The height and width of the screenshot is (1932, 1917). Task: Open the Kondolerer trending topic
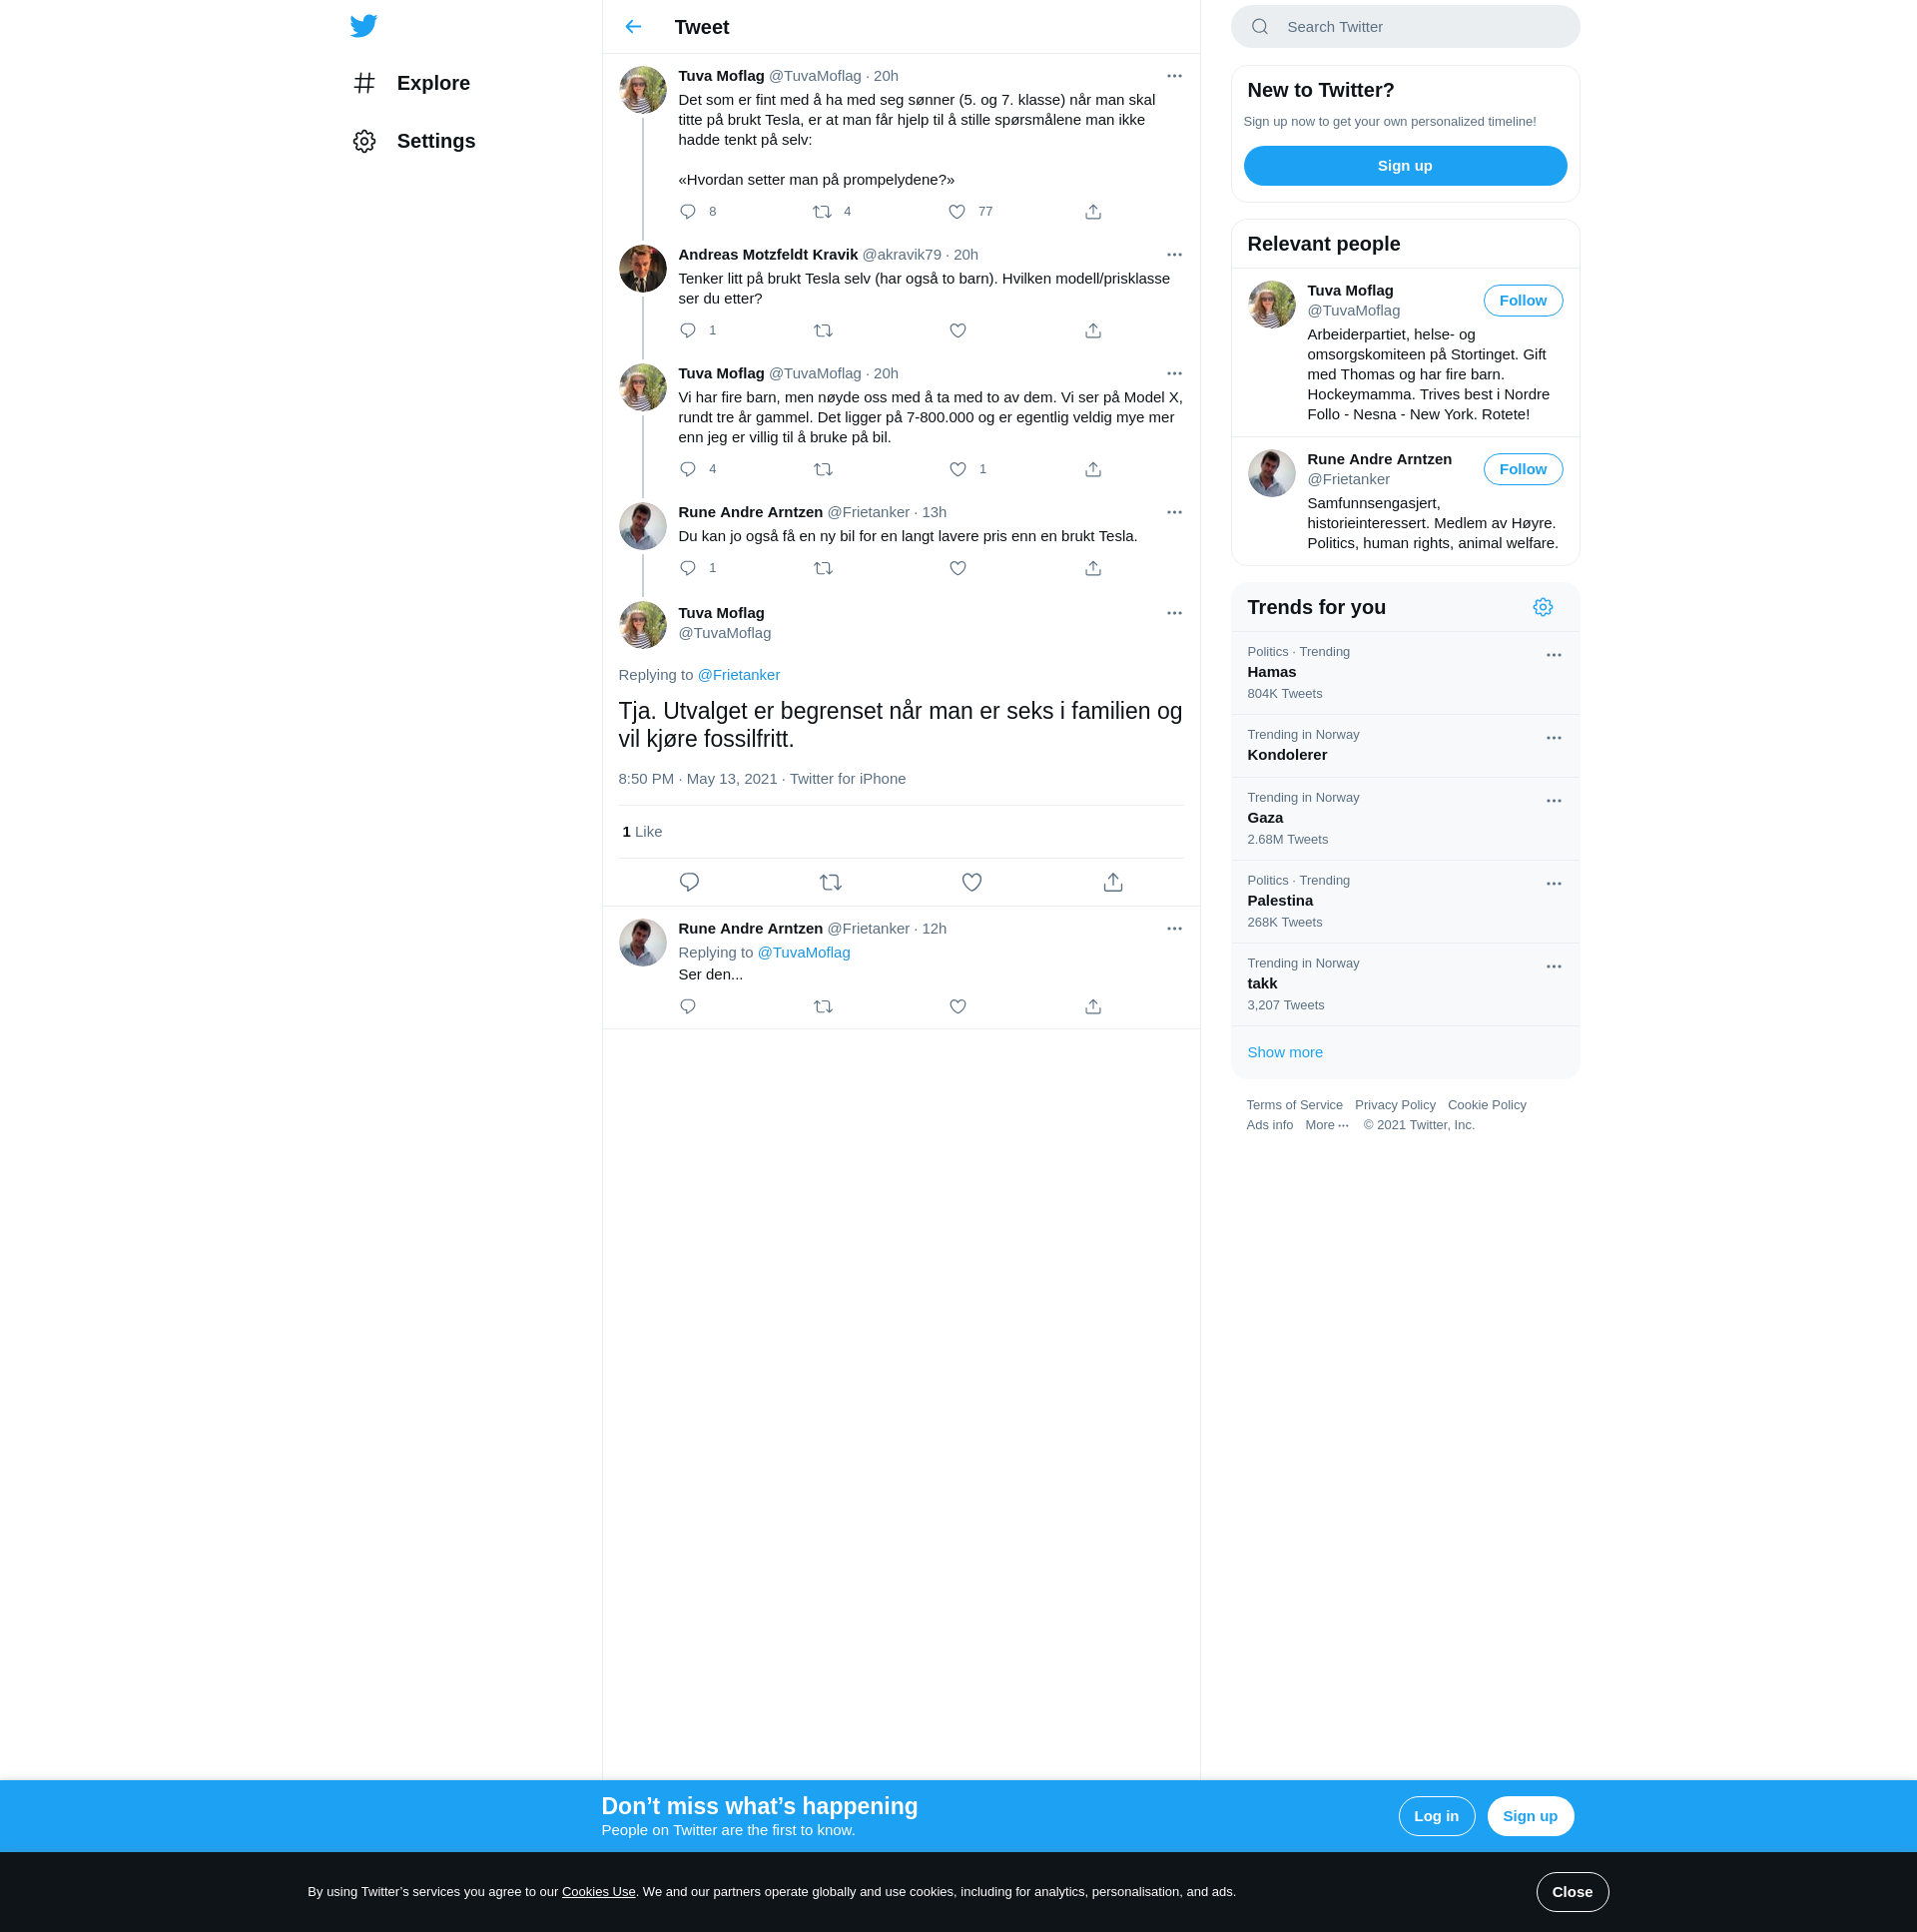1405,747
